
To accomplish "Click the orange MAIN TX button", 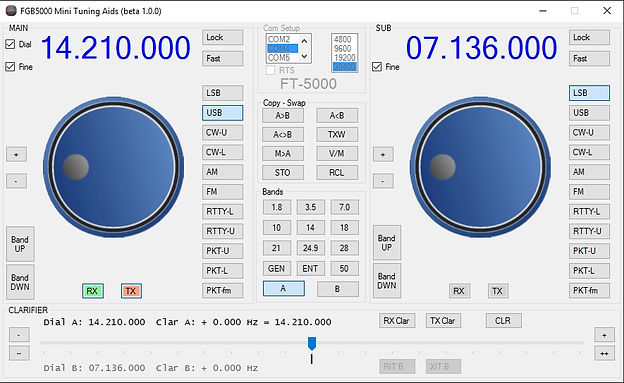I will (131, 291).
